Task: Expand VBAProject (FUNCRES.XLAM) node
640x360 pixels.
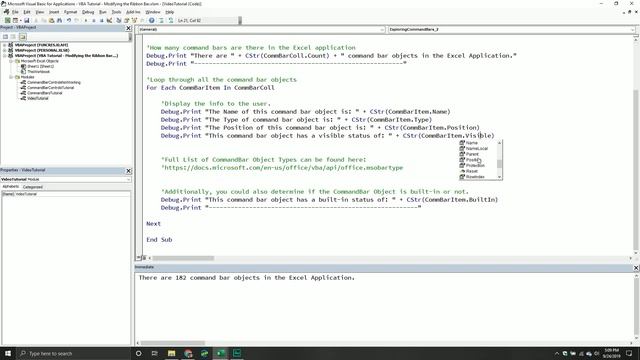Action: click(x=4, y=45)
